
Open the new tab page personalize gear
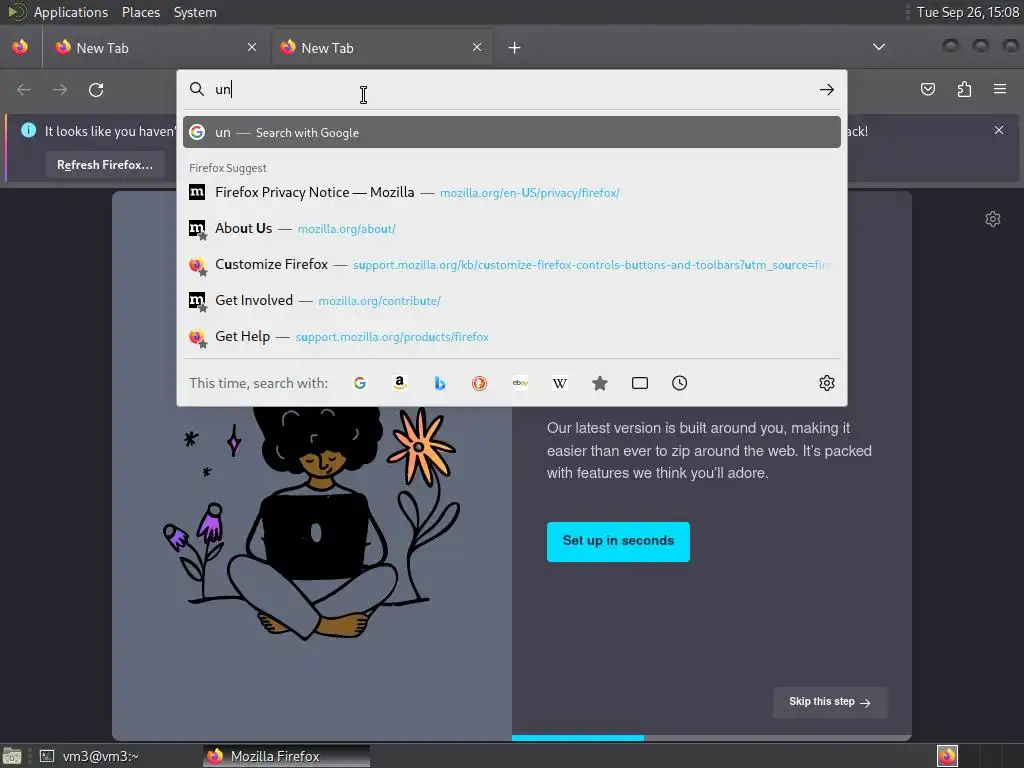coord(993,219)
